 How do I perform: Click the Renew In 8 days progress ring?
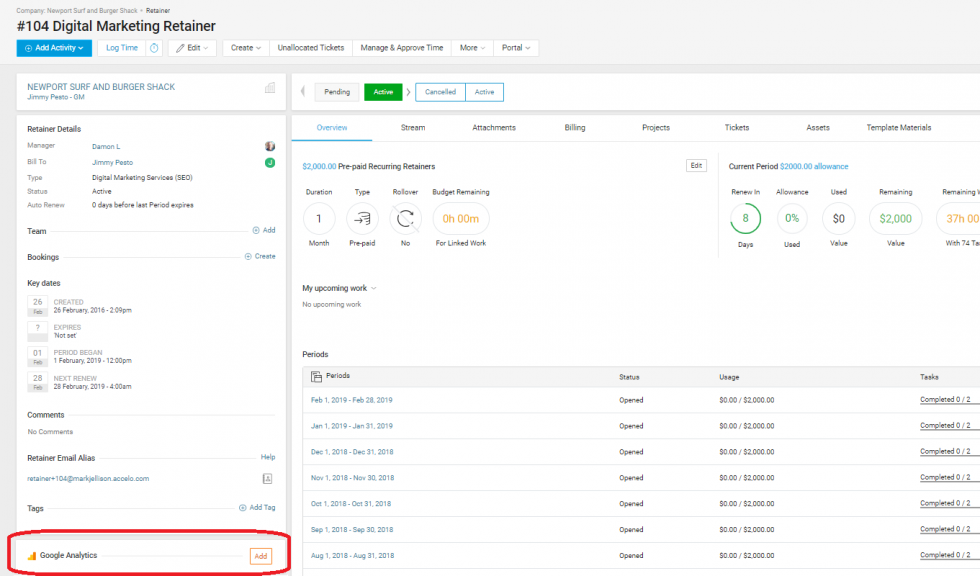click(x=745, y=219)
